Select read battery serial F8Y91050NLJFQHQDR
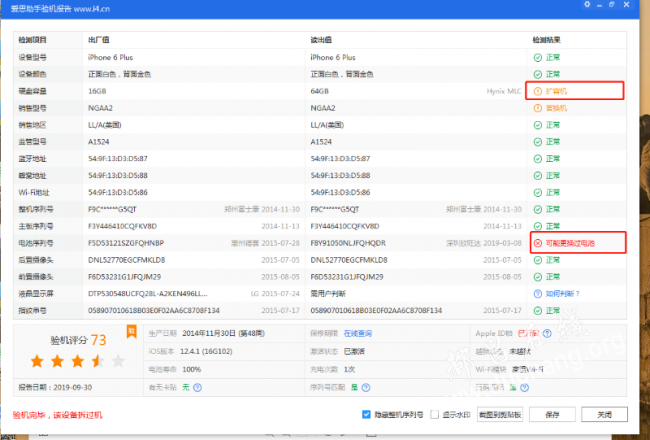Screen dimensions: 650x440 click(348, 243)
